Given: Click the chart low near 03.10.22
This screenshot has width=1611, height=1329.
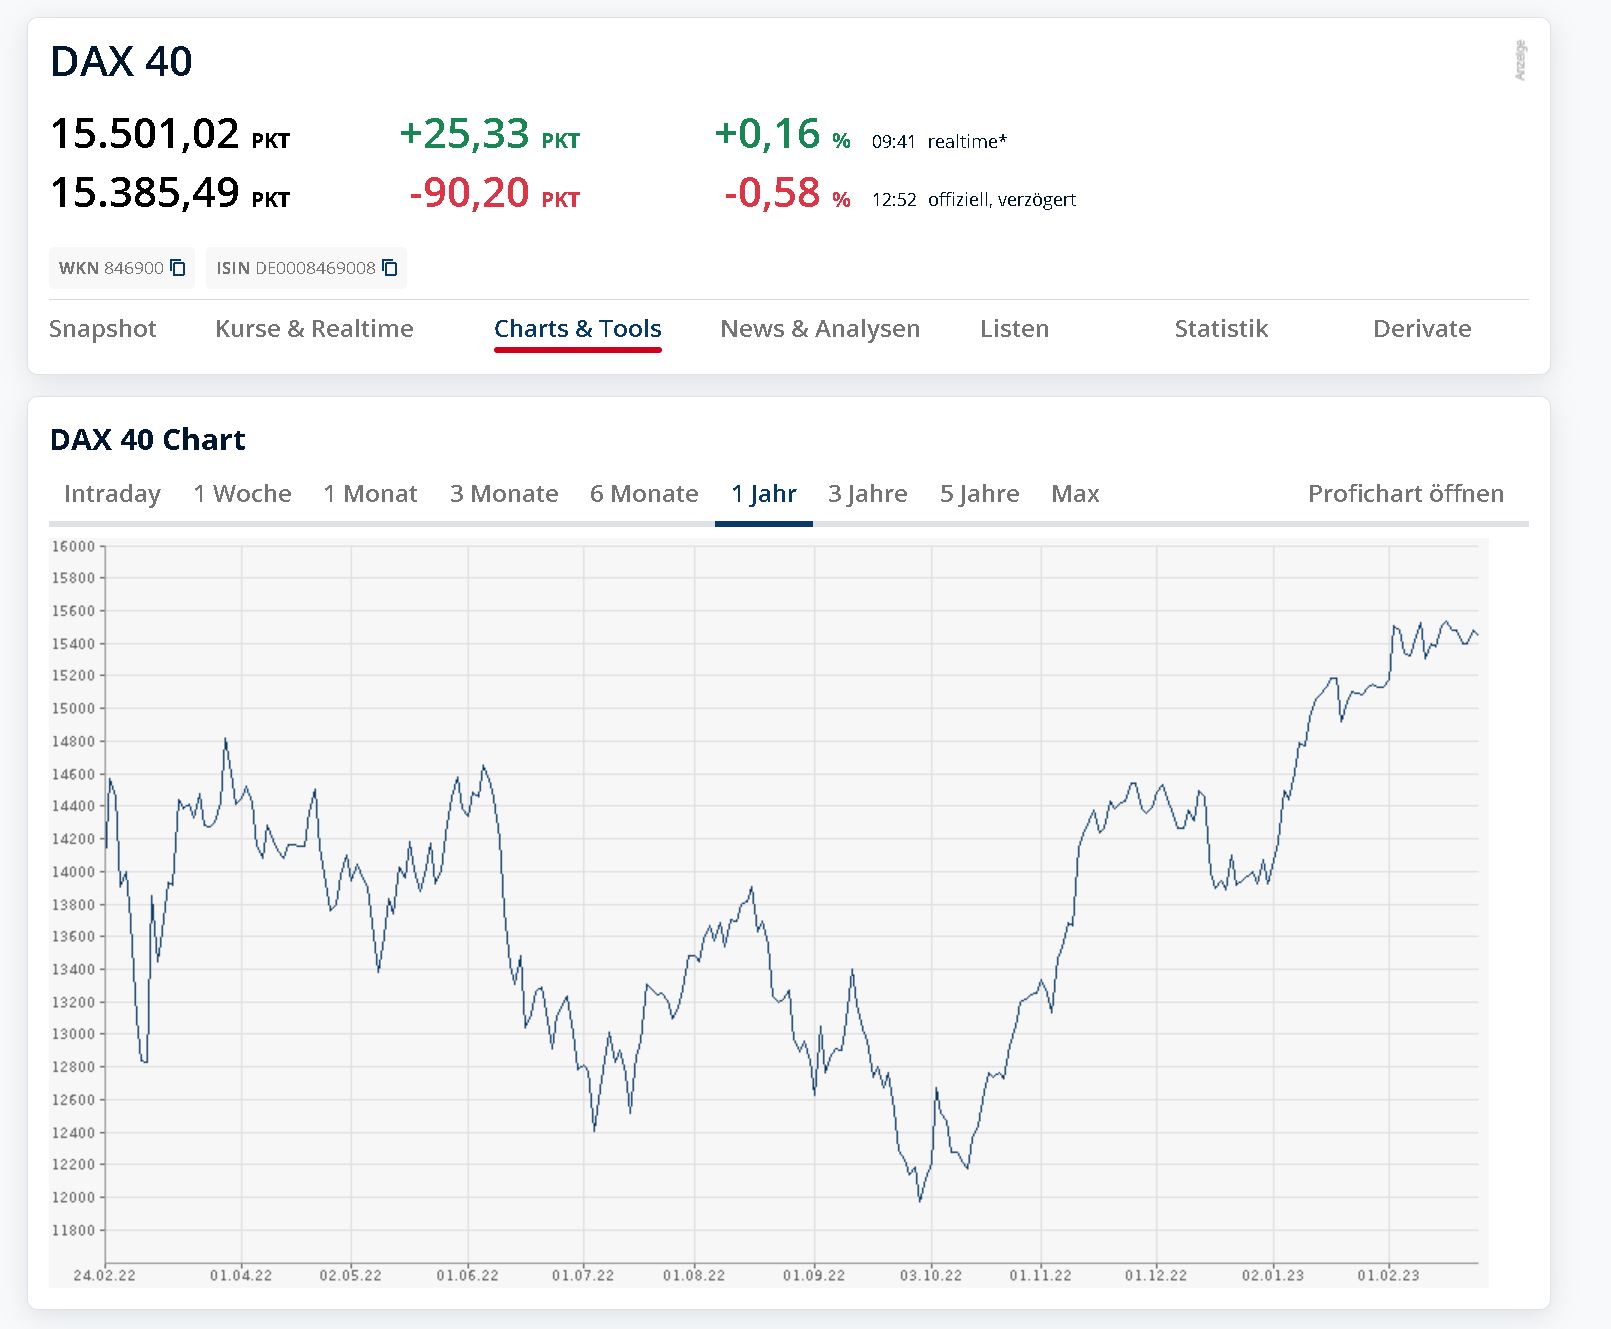Looking at the screenshot, I should coord(920,1200).
